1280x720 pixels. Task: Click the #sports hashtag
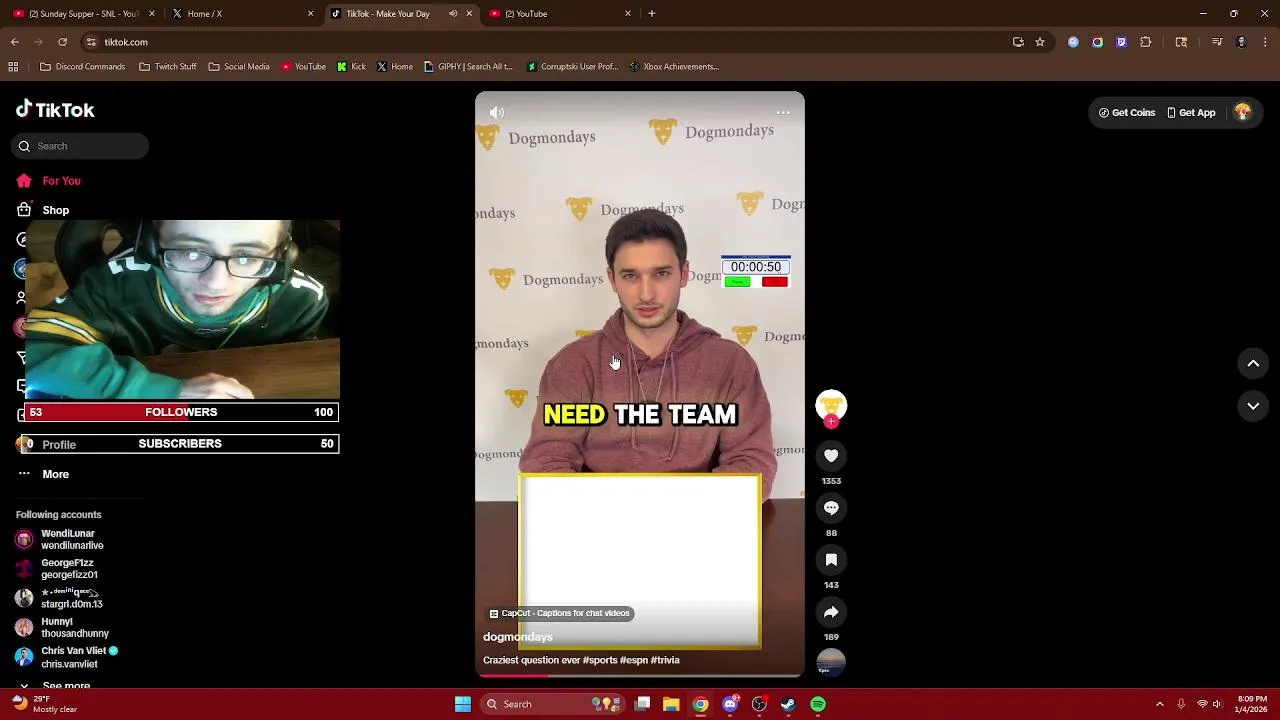(x=603, y=660)
